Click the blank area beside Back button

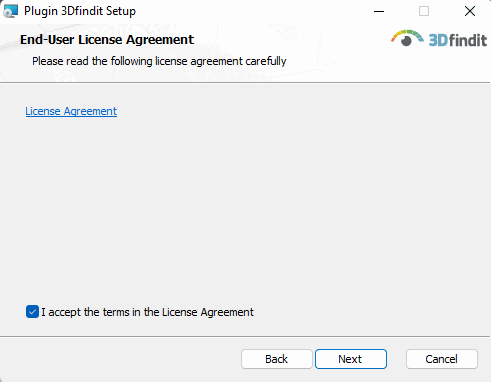[120, 359]
